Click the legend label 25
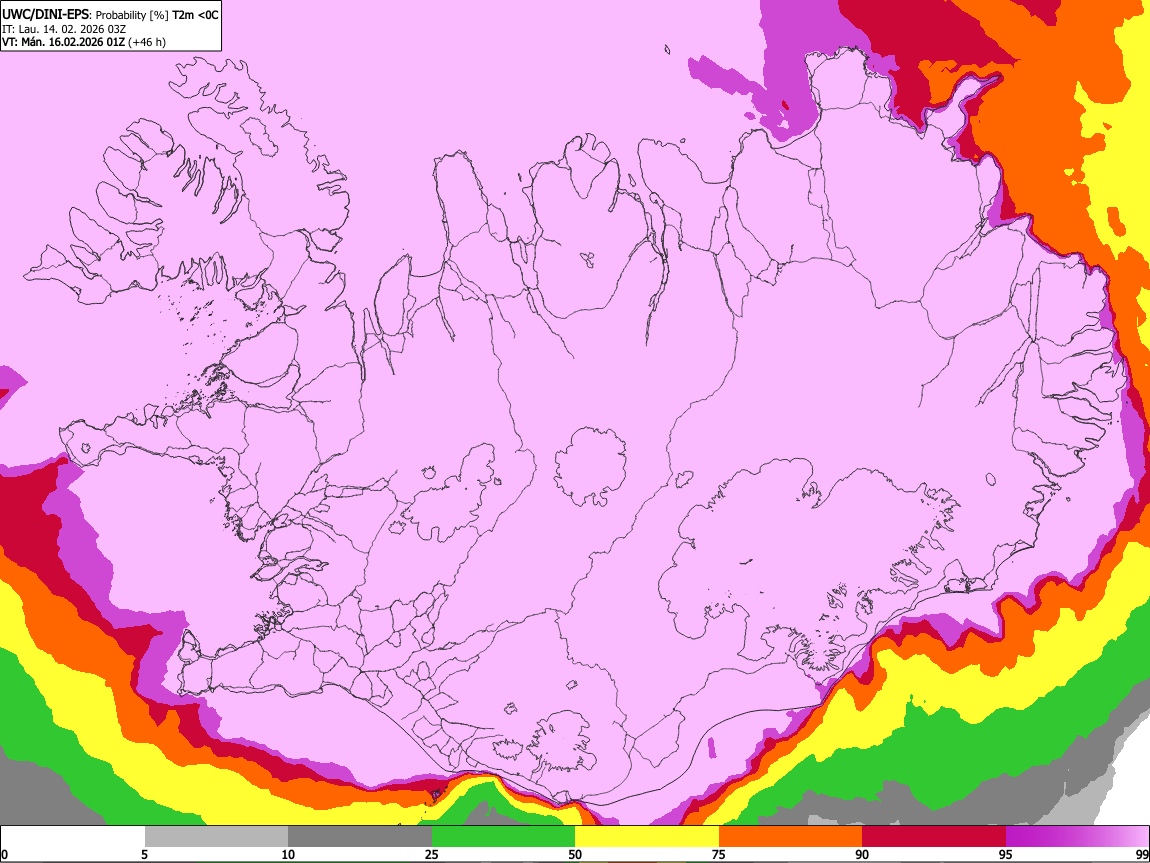The width and height of the screenshot is (1150, 863). [x=431, y=855]
